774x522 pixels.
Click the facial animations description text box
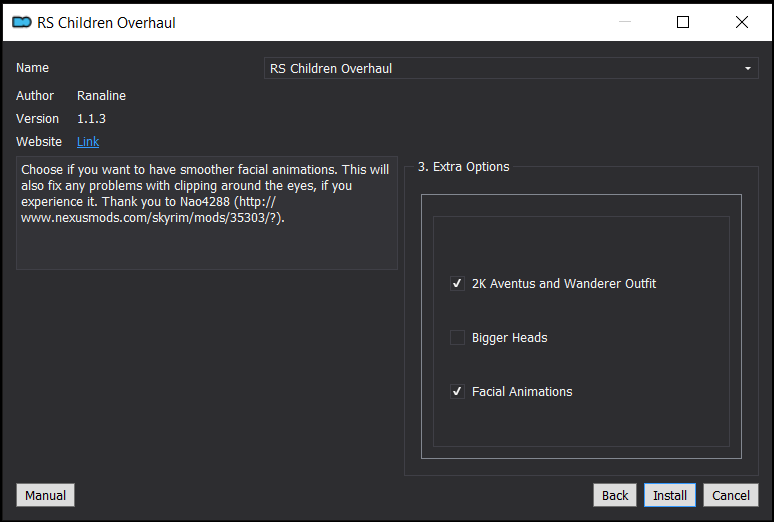[x=207, y=213]
